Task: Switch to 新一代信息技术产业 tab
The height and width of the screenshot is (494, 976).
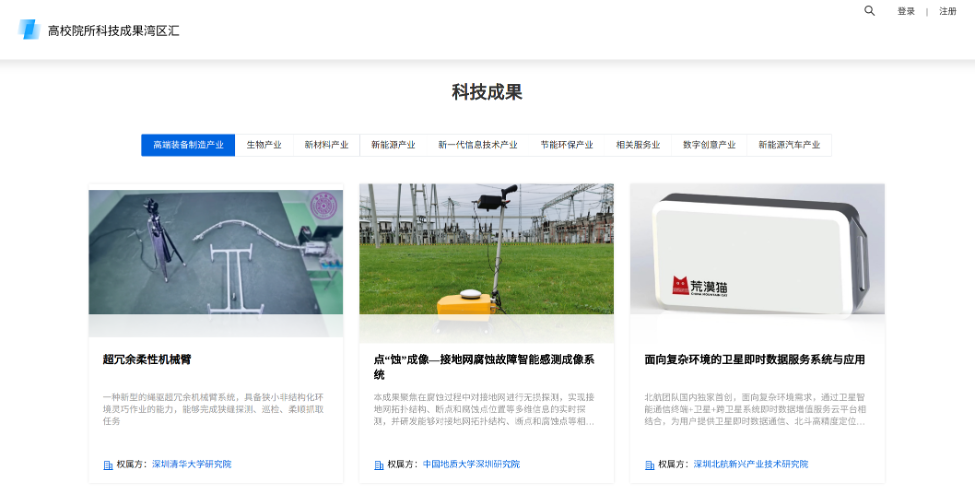Action: pos(477,145)
